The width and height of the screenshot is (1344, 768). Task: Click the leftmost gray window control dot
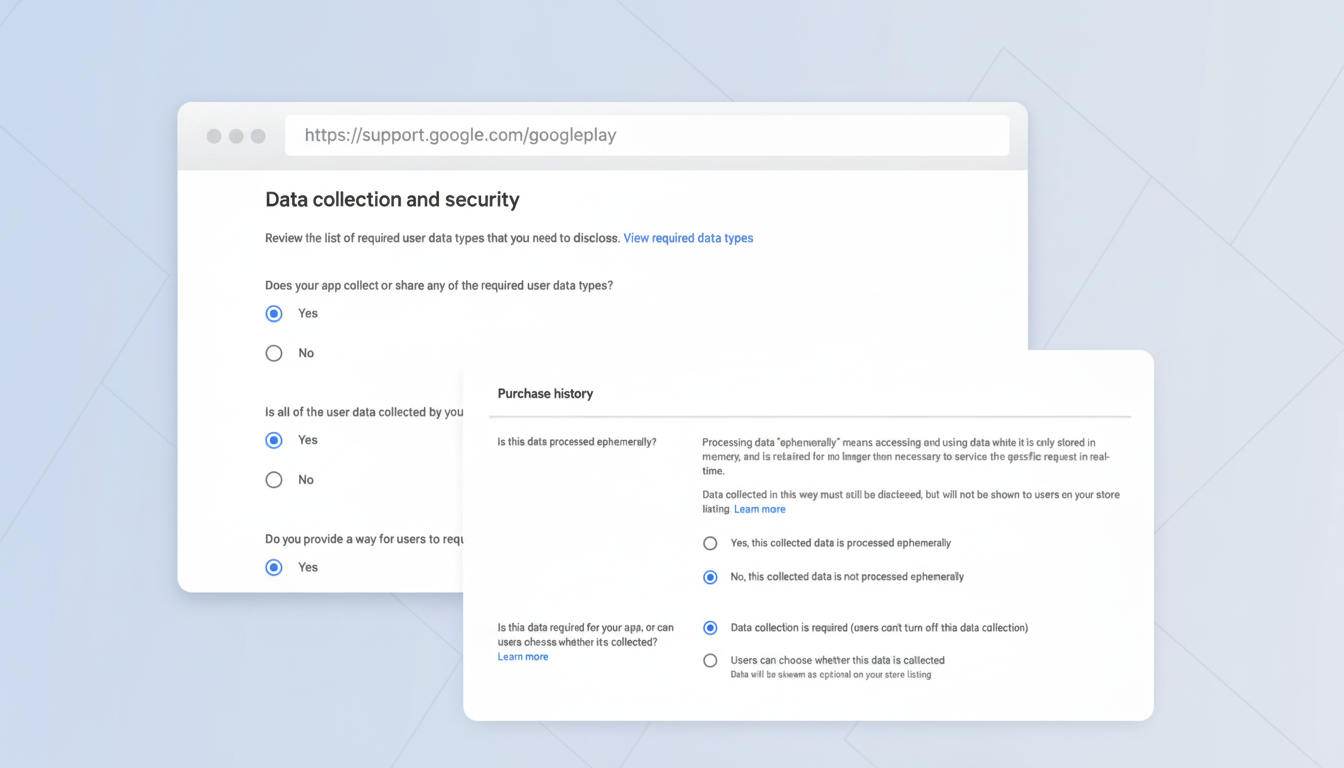coord(214,136)
